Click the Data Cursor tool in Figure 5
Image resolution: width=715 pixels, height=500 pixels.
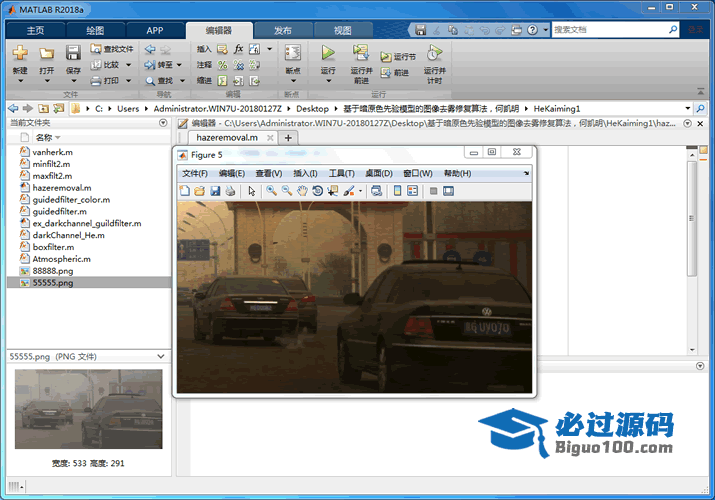[332, 190]
